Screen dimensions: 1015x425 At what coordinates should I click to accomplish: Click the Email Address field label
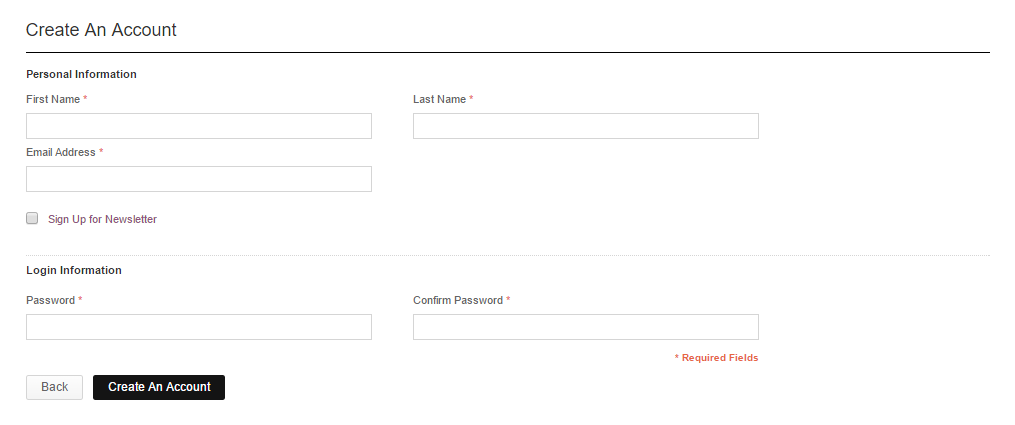point(61,153)
